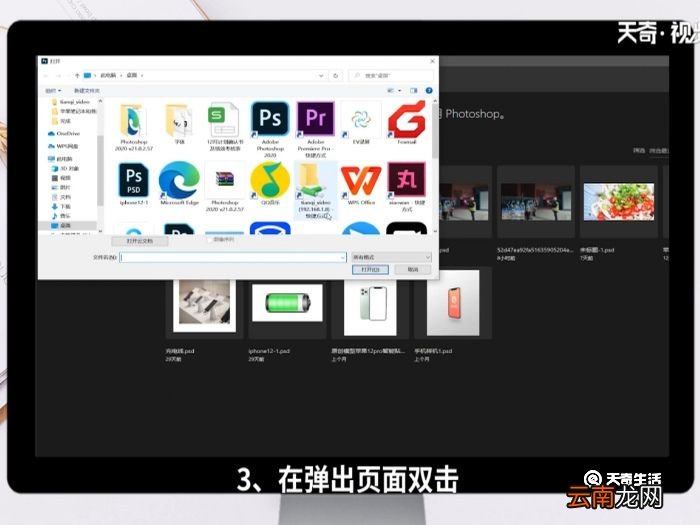Refresh the folder contents
700x525 pixels.
(336, 75)
